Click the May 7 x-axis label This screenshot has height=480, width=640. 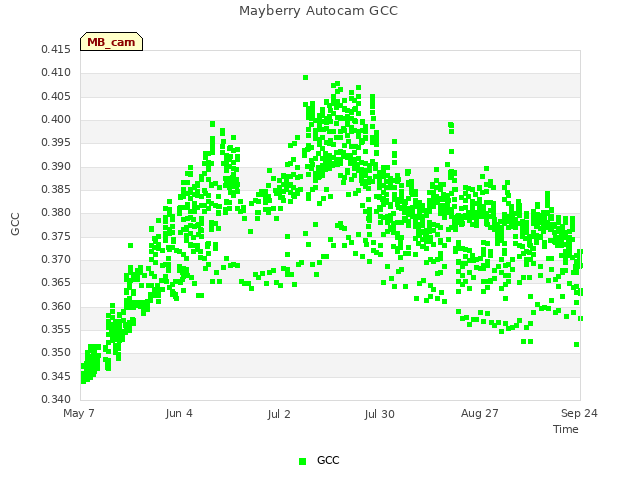[x=79, y=413]
